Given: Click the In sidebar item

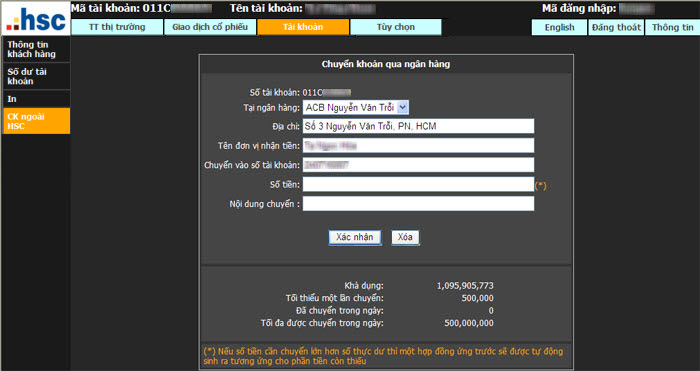Looking at the screenshot, I should [x=36, y=99].
